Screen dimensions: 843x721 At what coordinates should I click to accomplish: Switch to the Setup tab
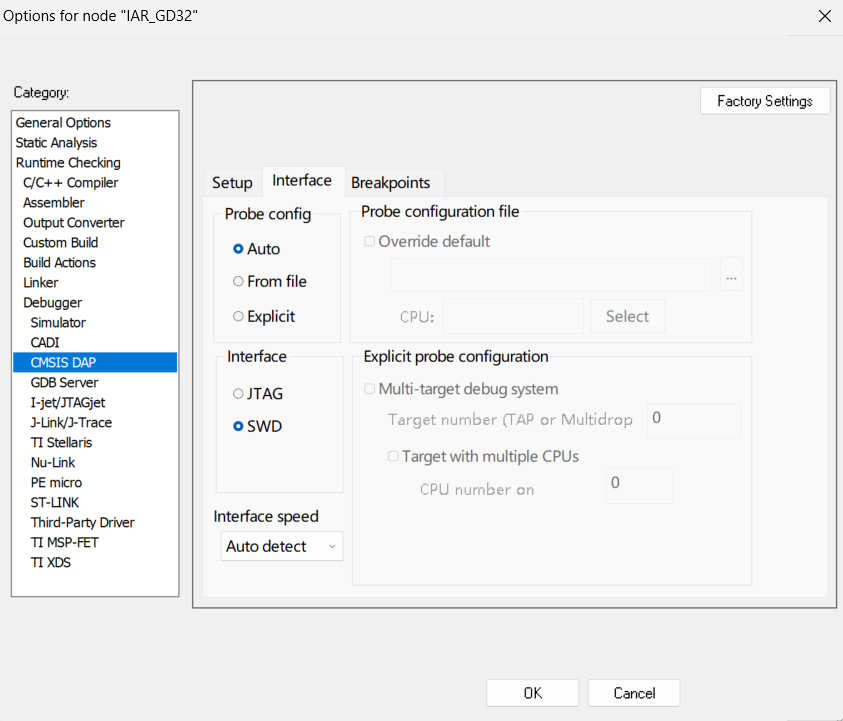pos(232,183)
